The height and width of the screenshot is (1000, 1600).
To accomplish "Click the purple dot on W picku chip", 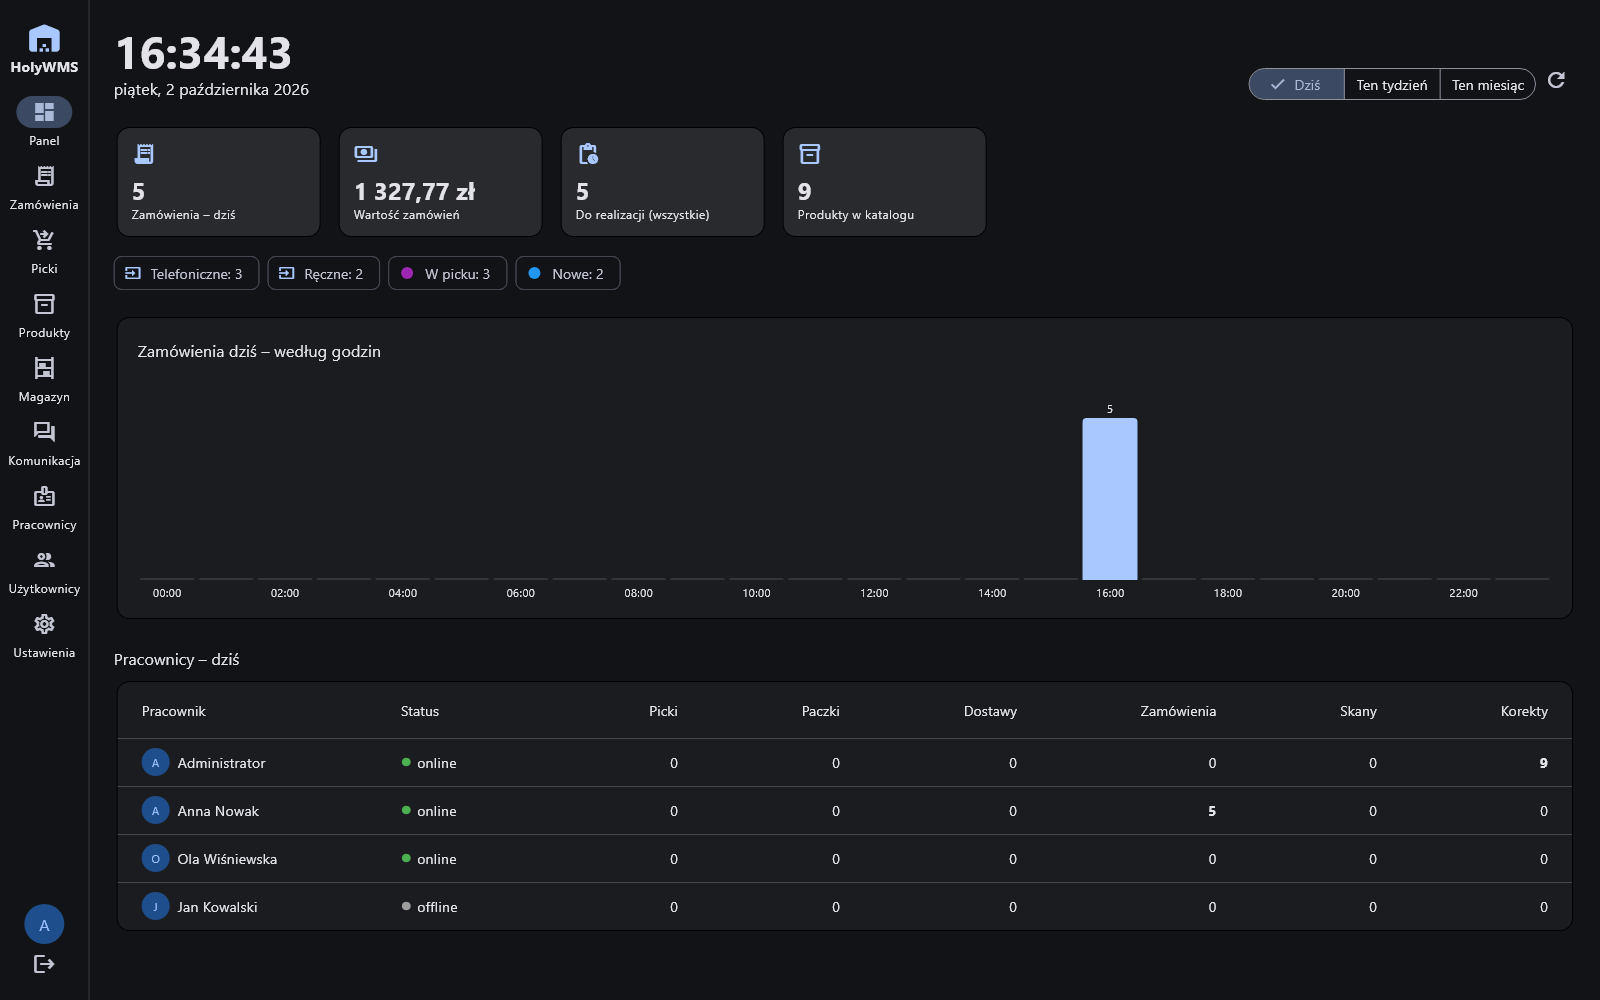I will click(407, 273).
